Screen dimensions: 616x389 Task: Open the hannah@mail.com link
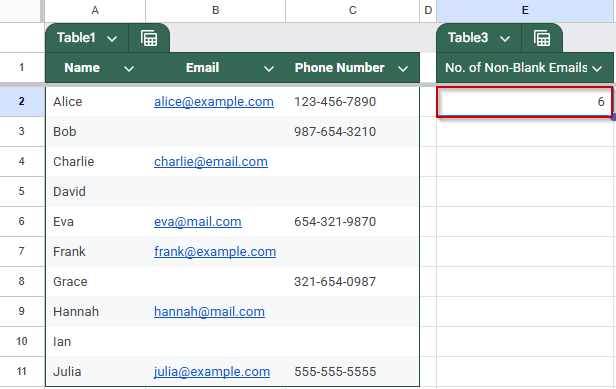point(209,312)
